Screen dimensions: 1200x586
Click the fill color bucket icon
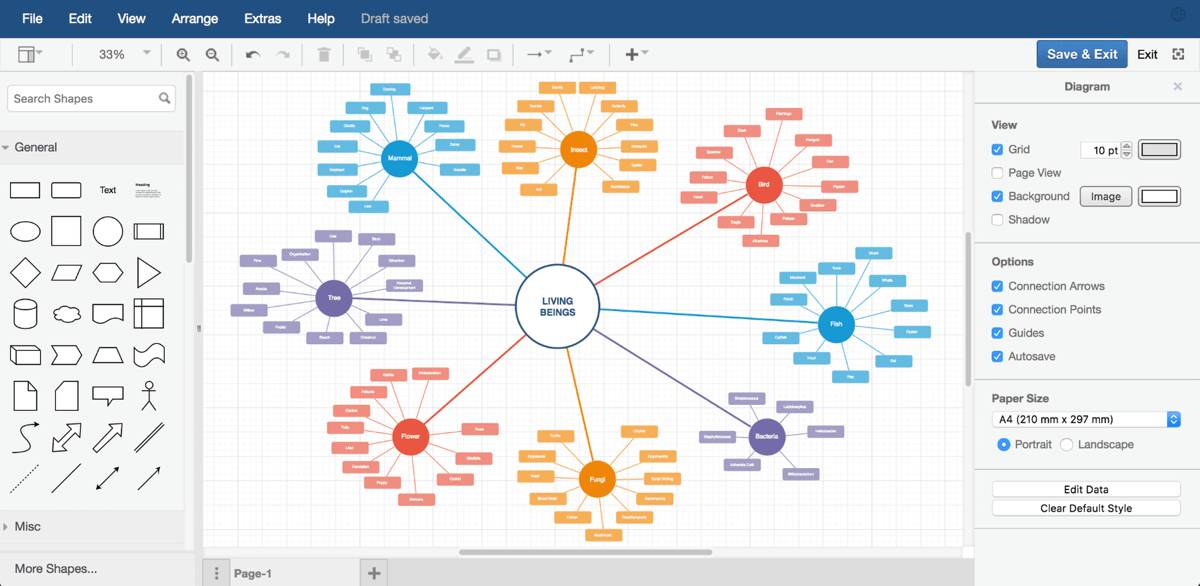(x=435, y=55)
